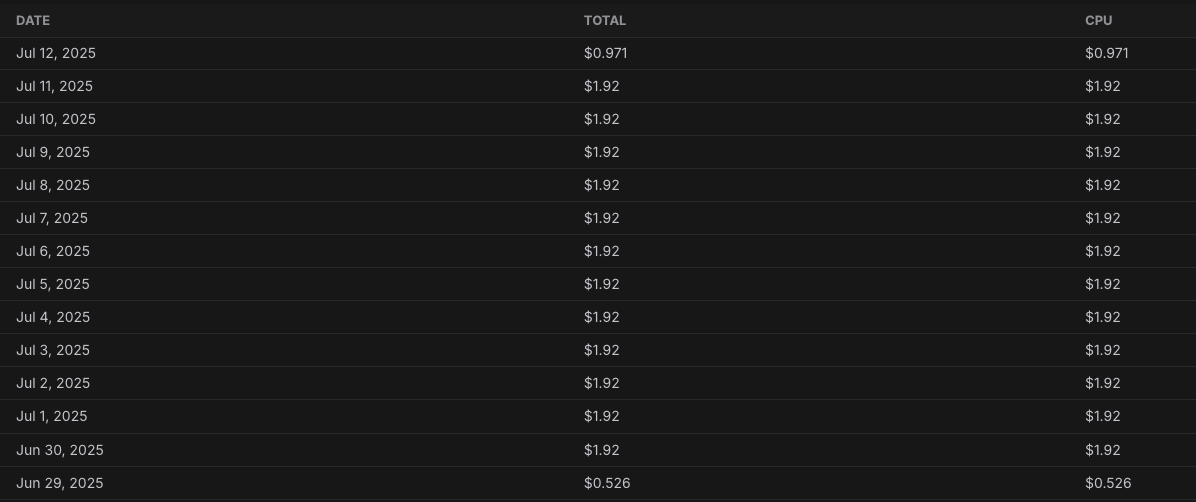Viewport: 1196px width, 502px height.
Task: Click the Jul 1, 2025 row date
Action: click(52, 416)
